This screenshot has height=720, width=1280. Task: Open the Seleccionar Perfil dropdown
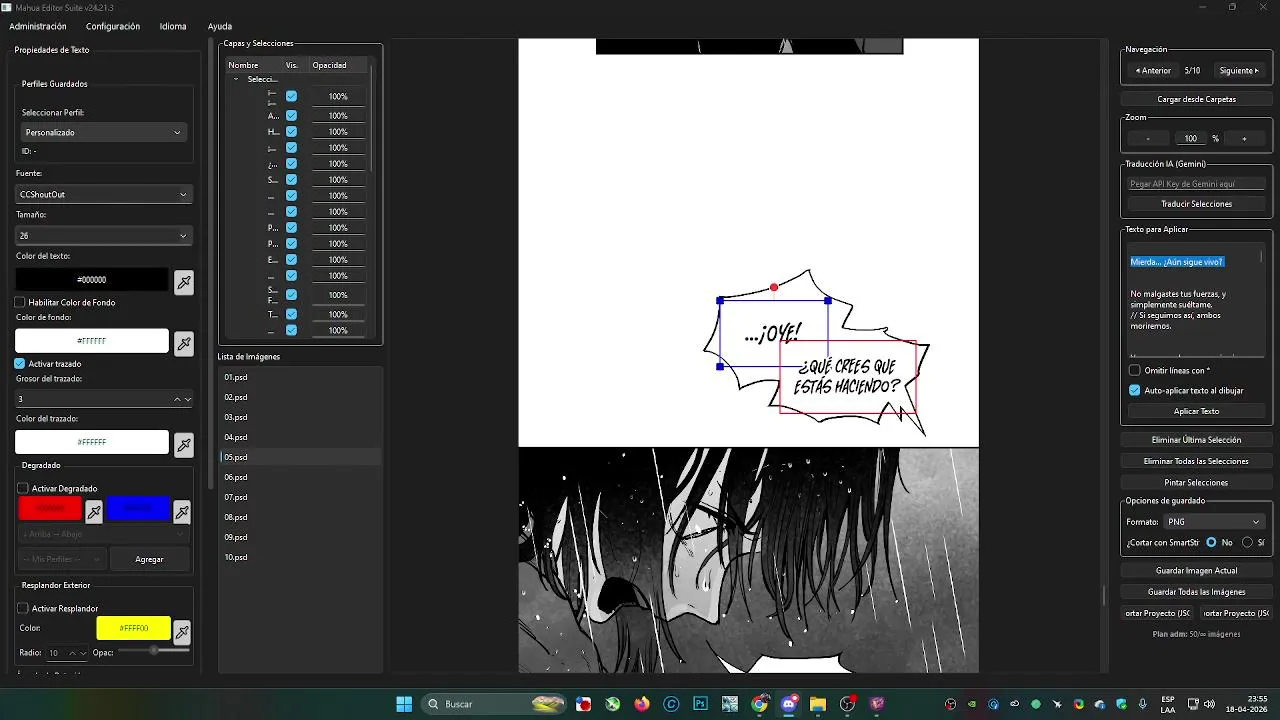[103, 132]
